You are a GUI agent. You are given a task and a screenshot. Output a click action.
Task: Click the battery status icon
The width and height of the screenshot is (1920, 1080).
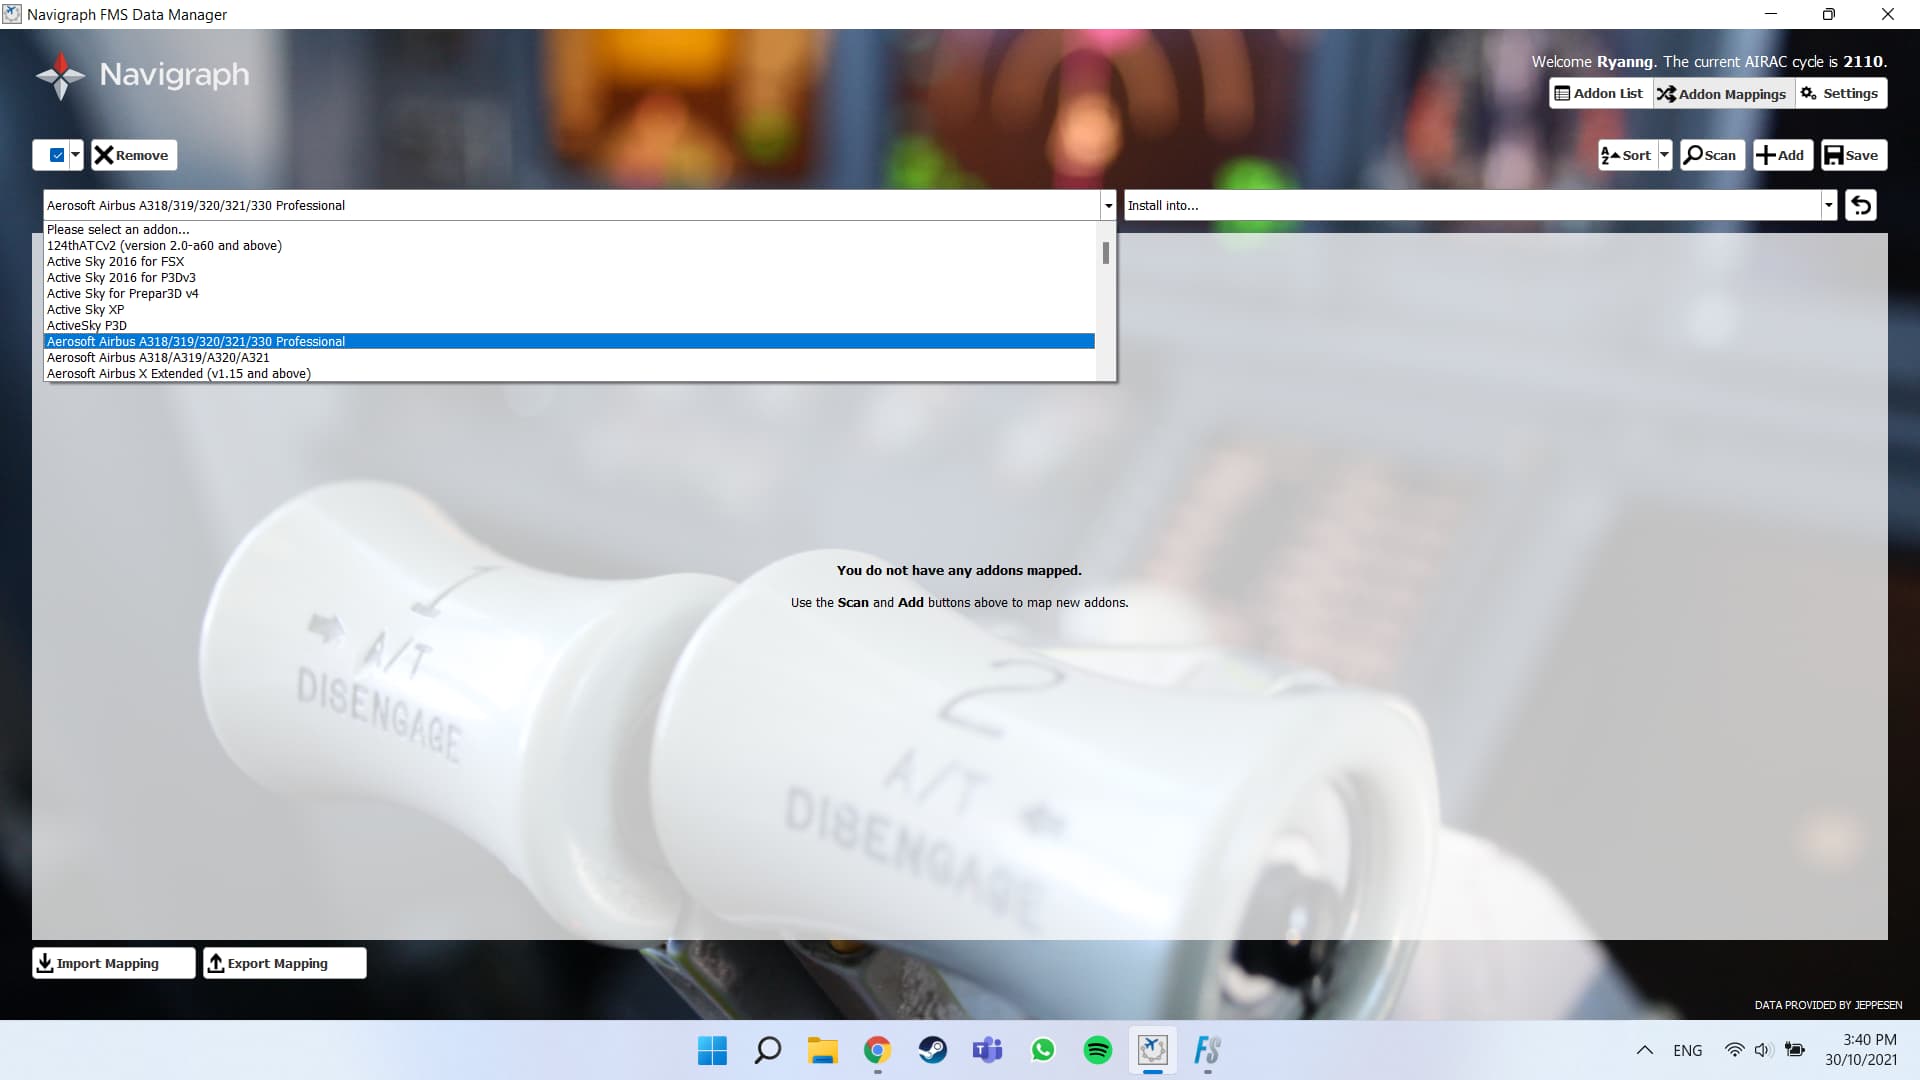pyautogui.click(x=1795, y=1050)
